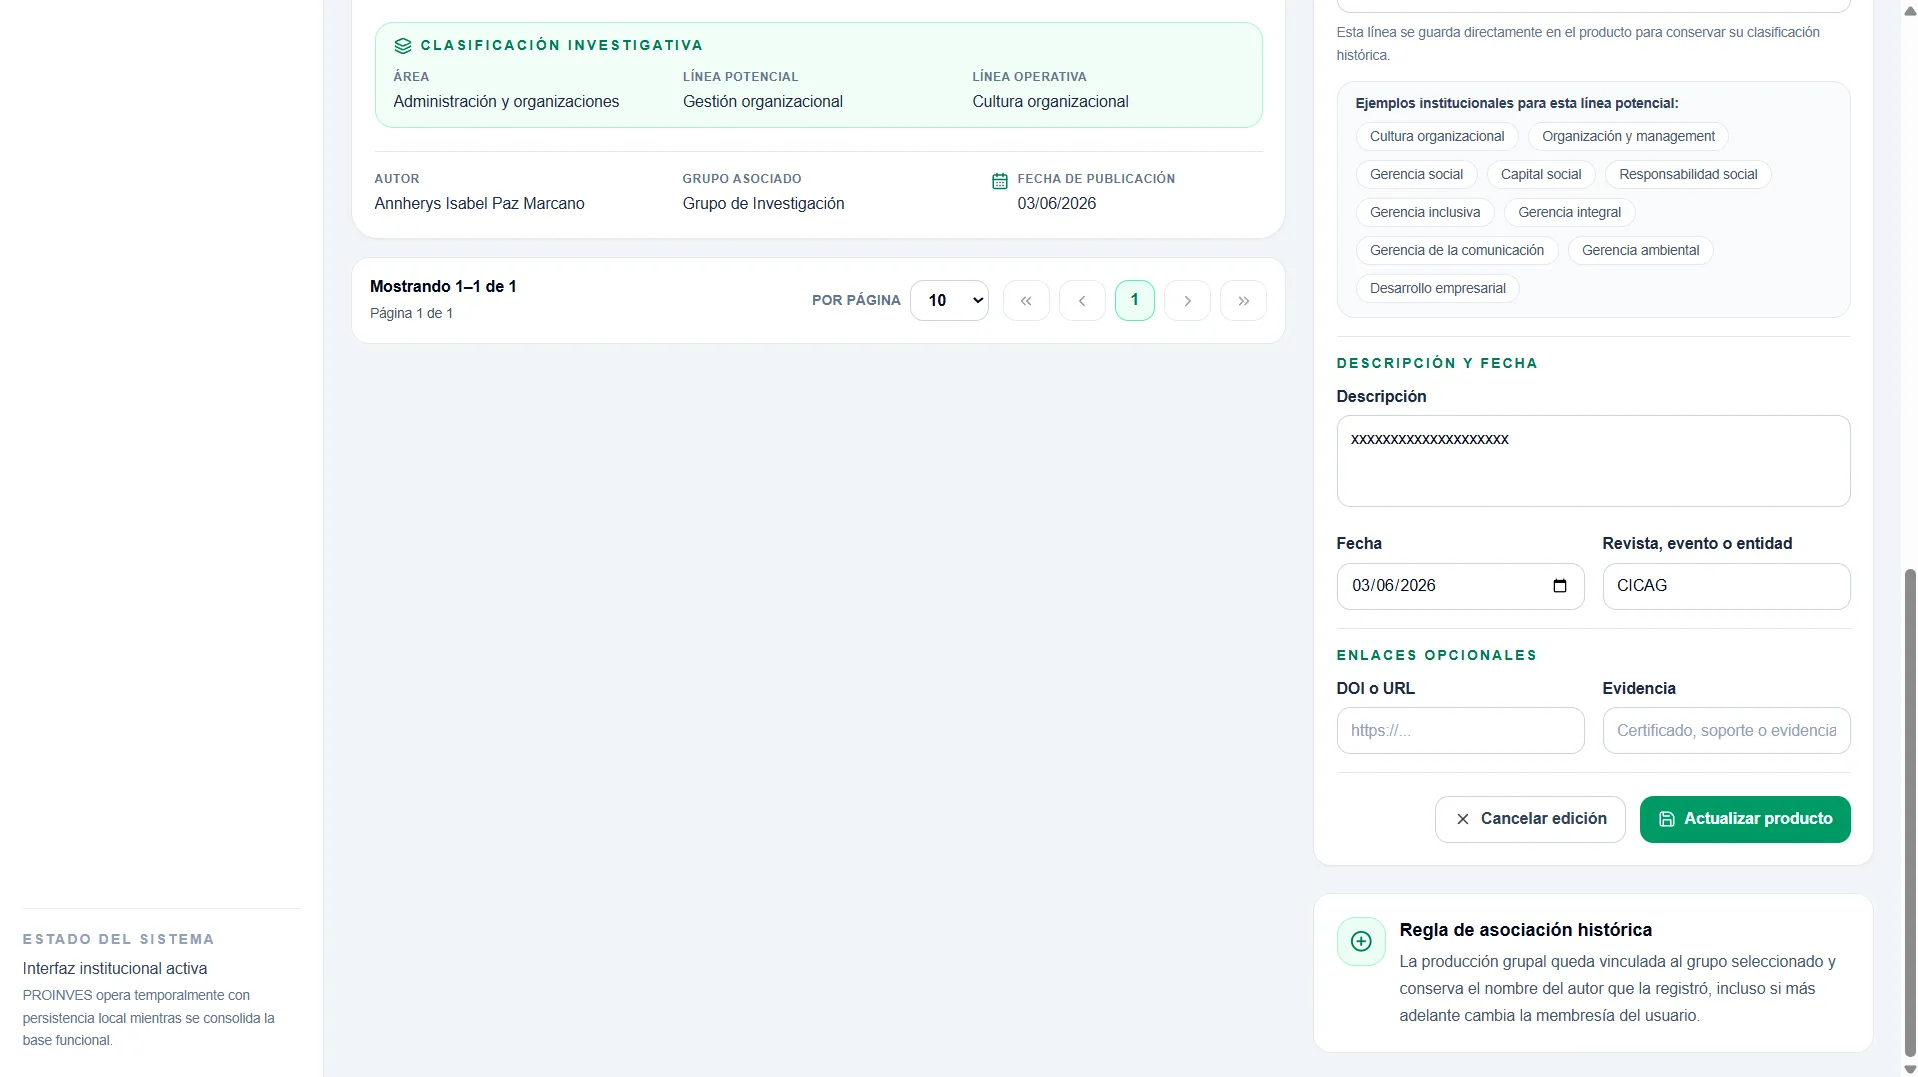Go to previous page arrow
Viewport: 1918px width, 1077px height.
coord(1082,301)
